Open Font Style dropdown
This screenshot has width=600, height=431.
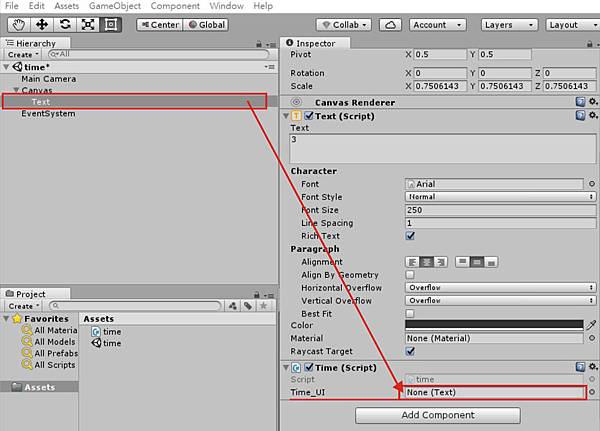click(x=501, y=197)
